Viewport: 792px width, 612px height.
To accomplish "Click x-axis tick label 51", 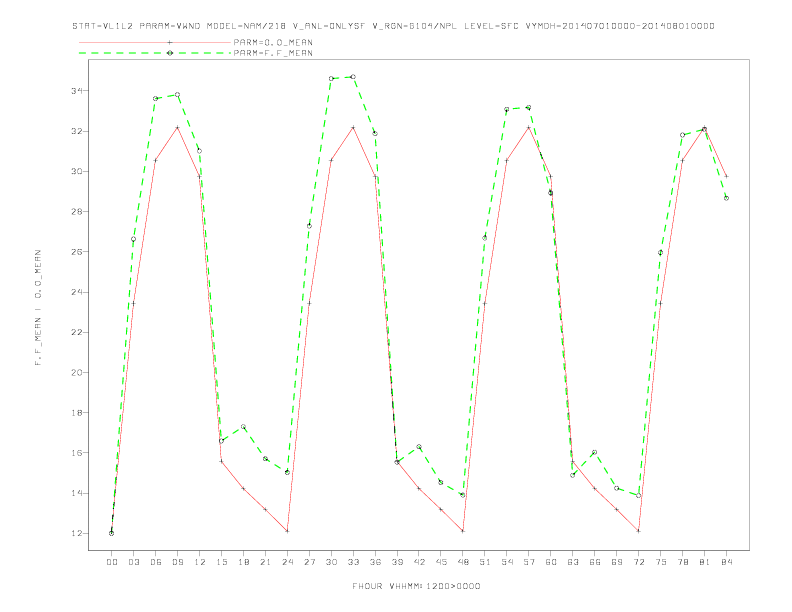I will point(485,562).
